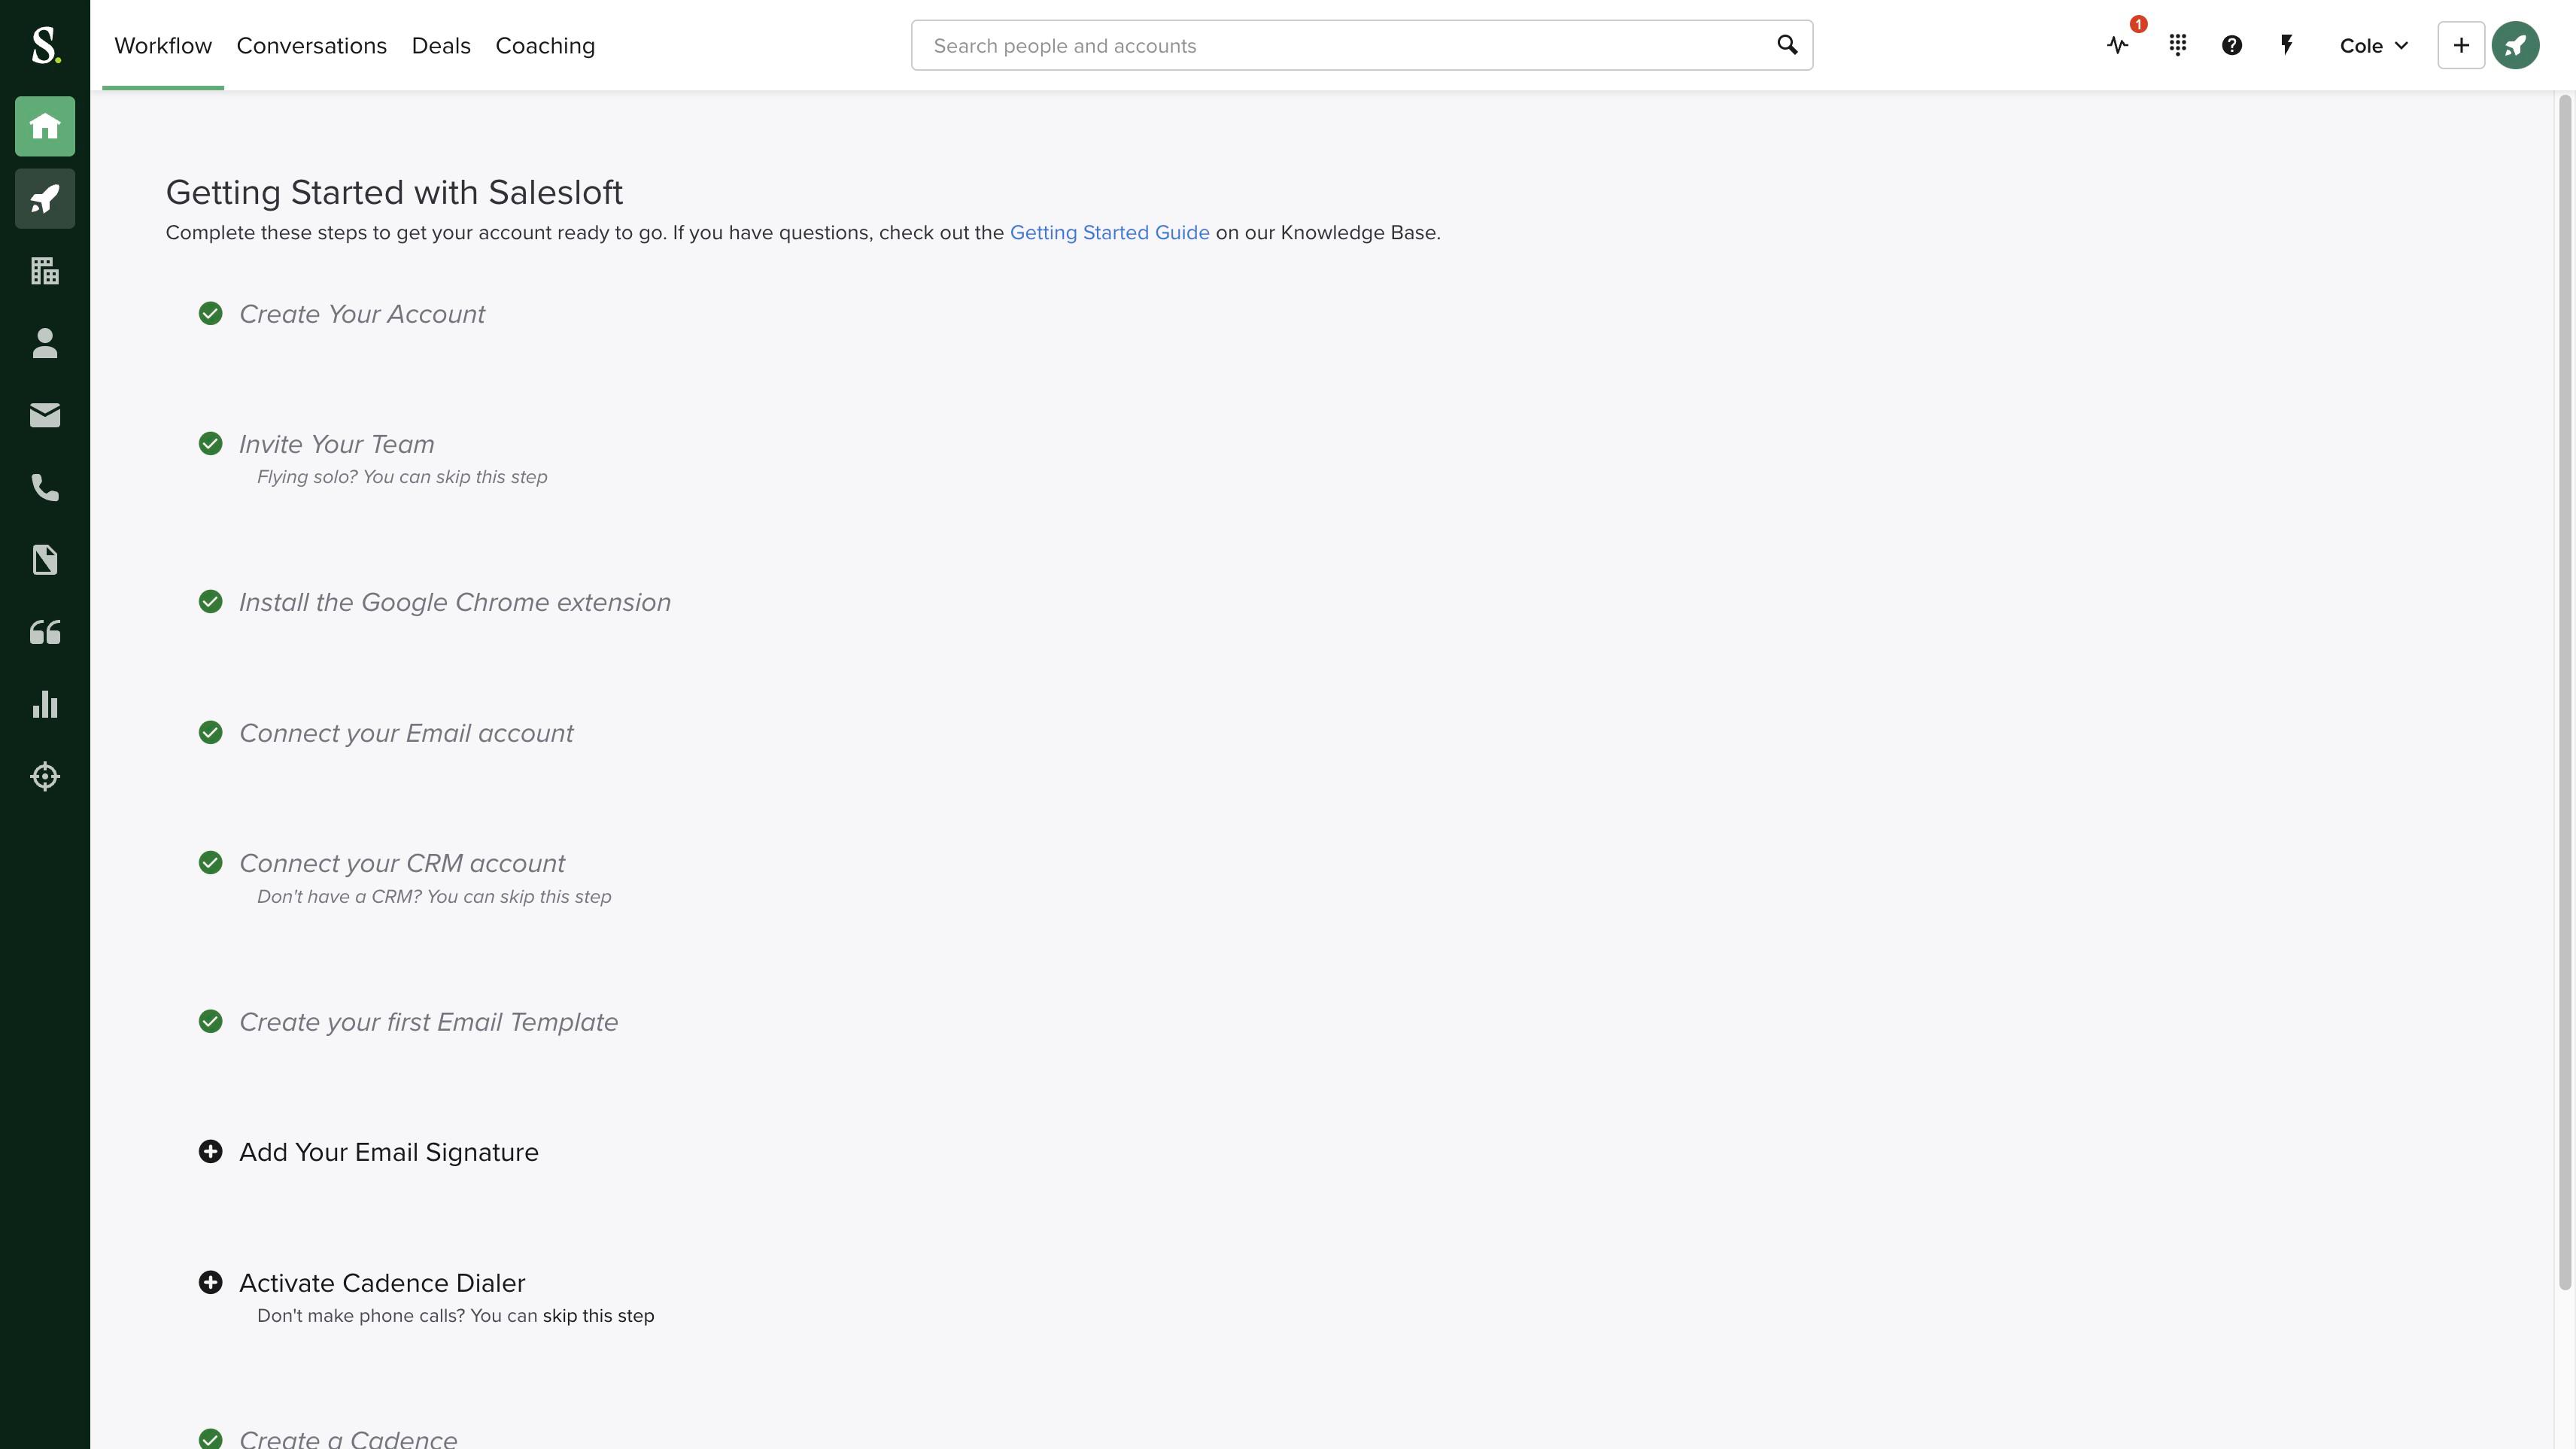
Task: Click the Flying solo skip note text
Action: coord(402,477)
